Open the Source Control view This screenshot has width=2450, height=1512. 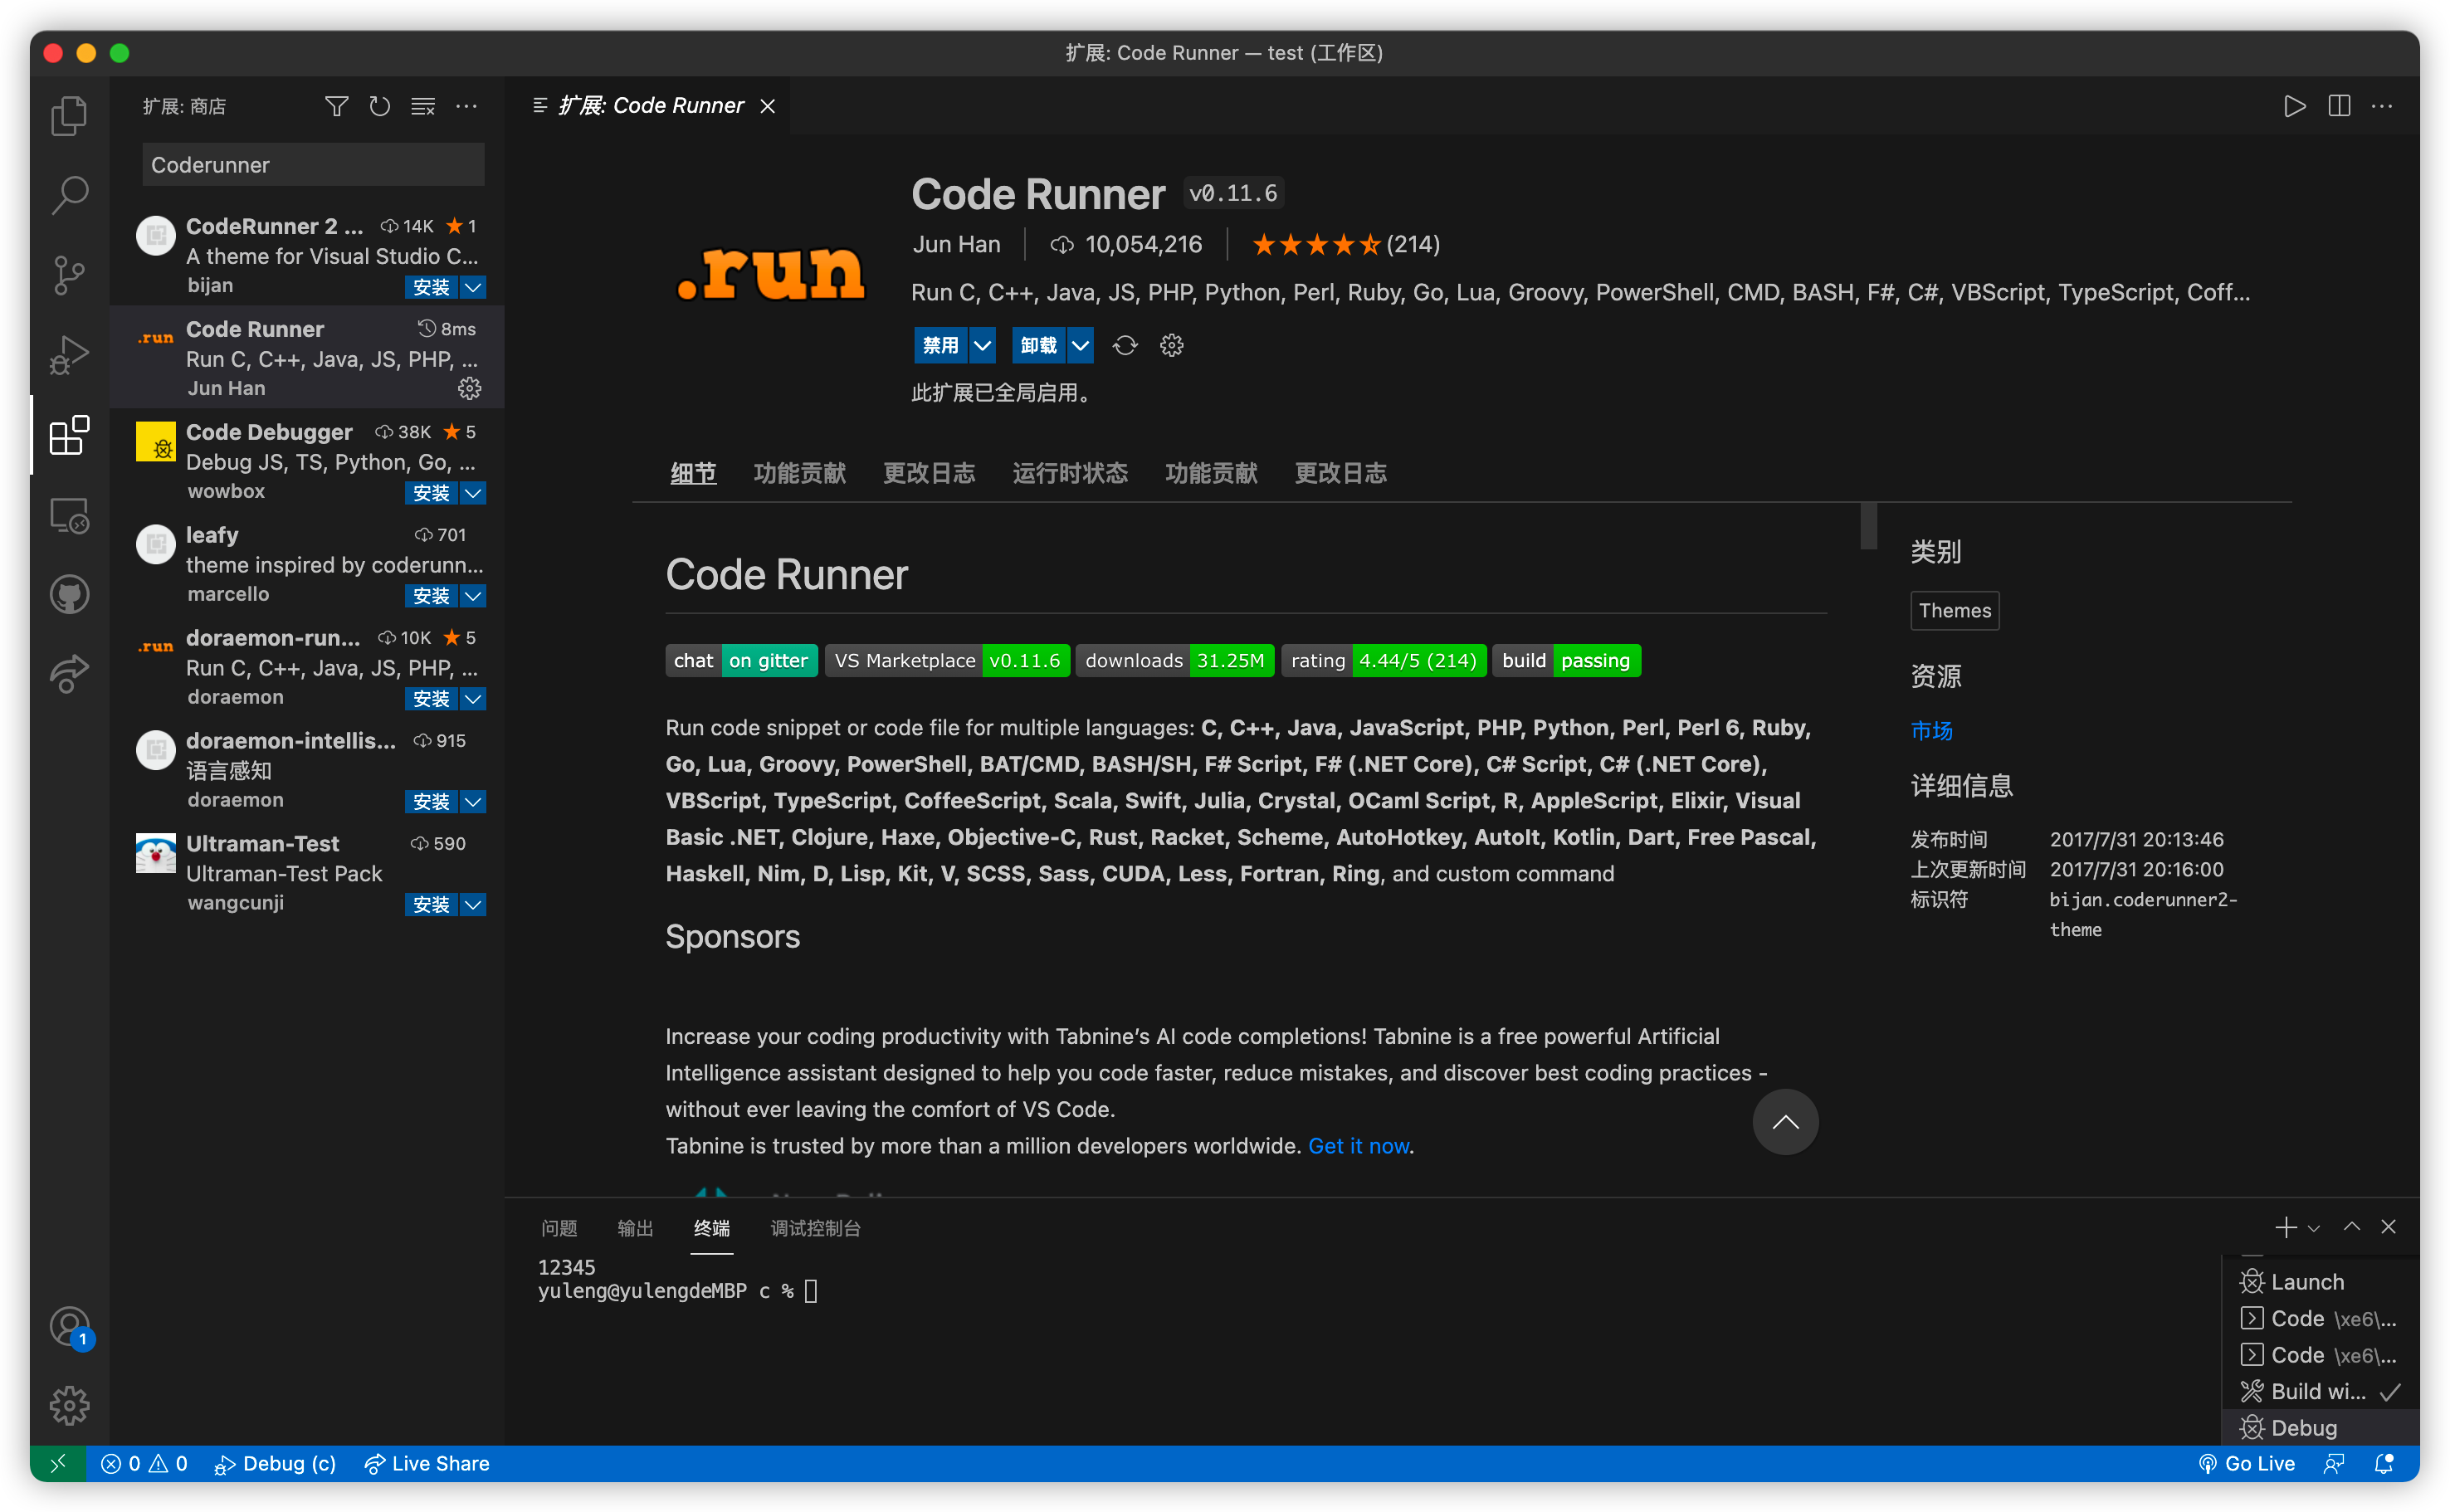pos(69,275)
